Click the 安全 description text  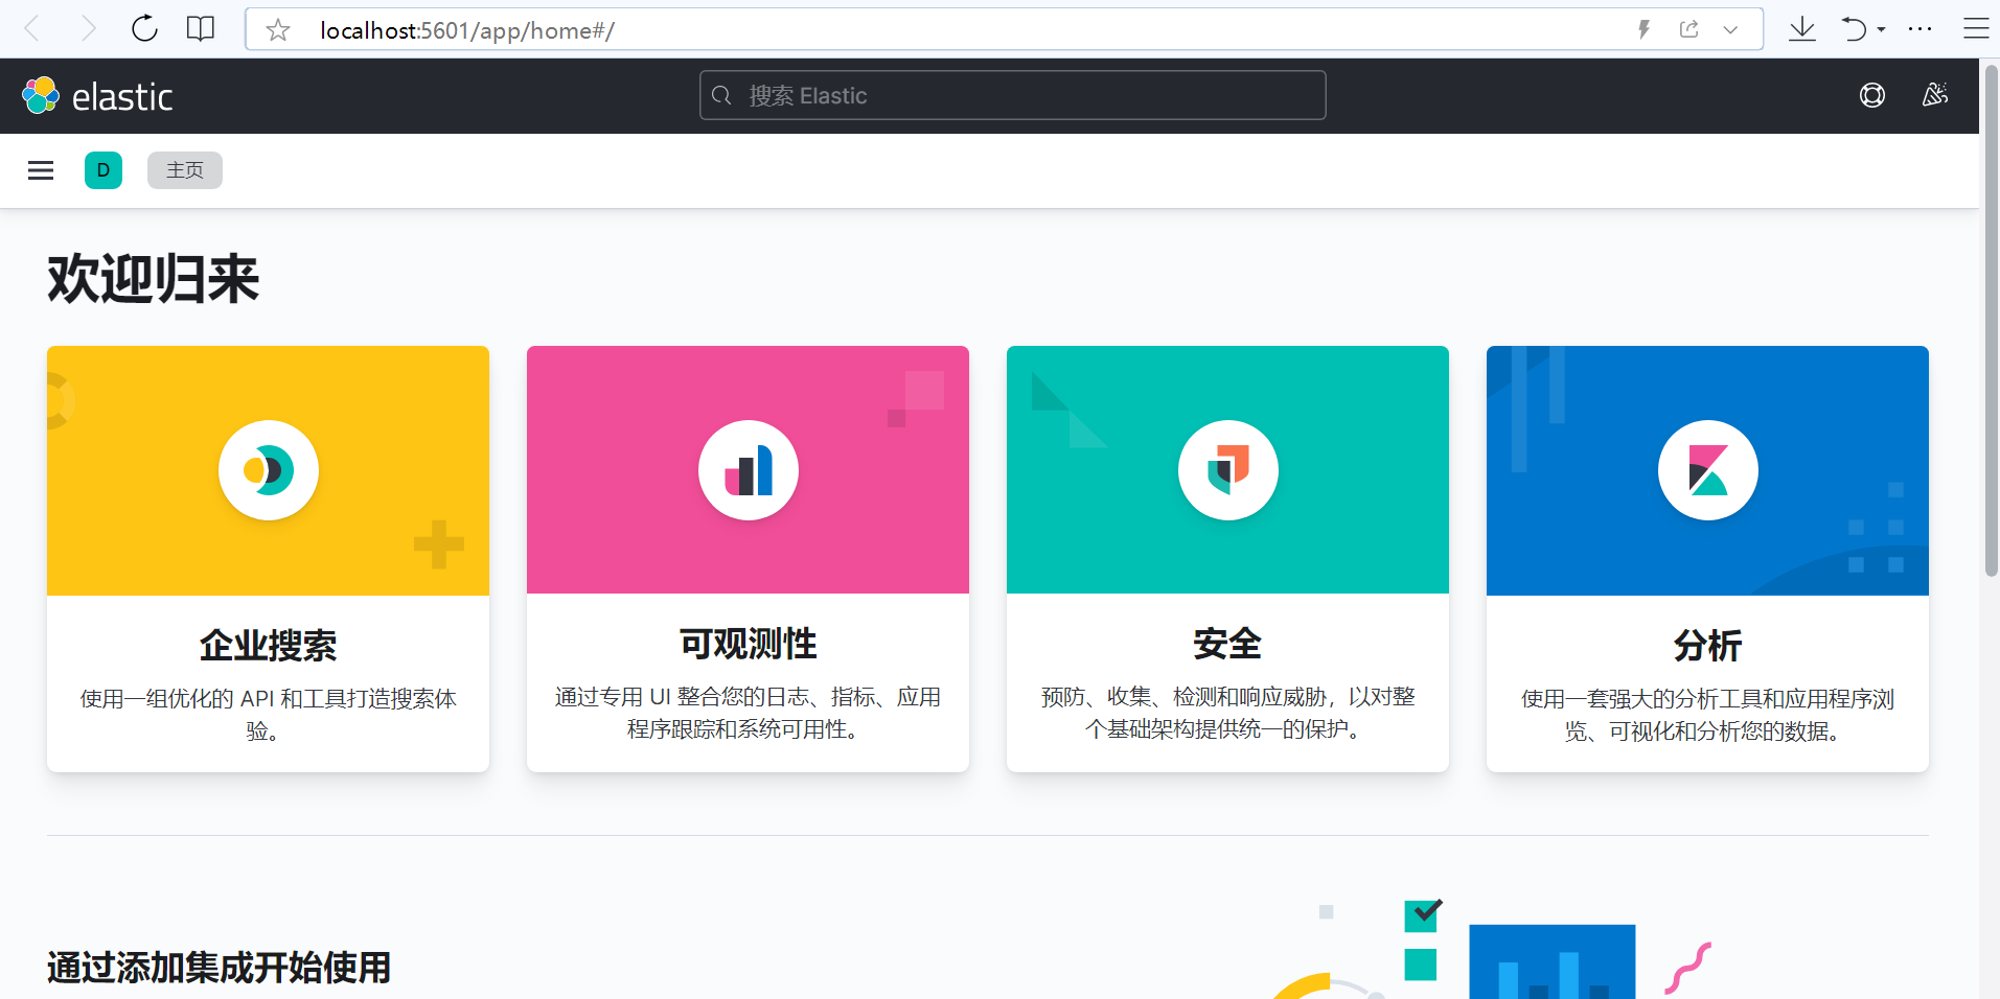[1228, 713]
